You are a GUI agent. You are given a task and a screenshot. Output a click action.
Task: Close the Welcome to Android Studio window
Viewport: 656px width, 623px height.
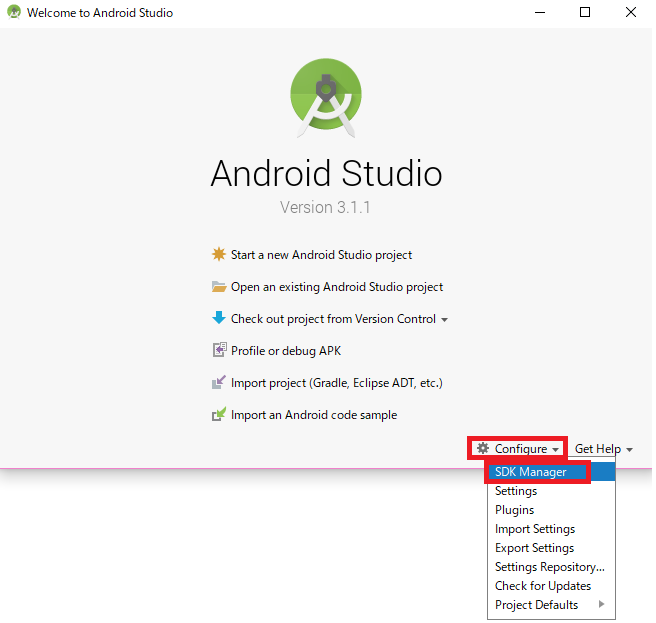click(631, 13)
